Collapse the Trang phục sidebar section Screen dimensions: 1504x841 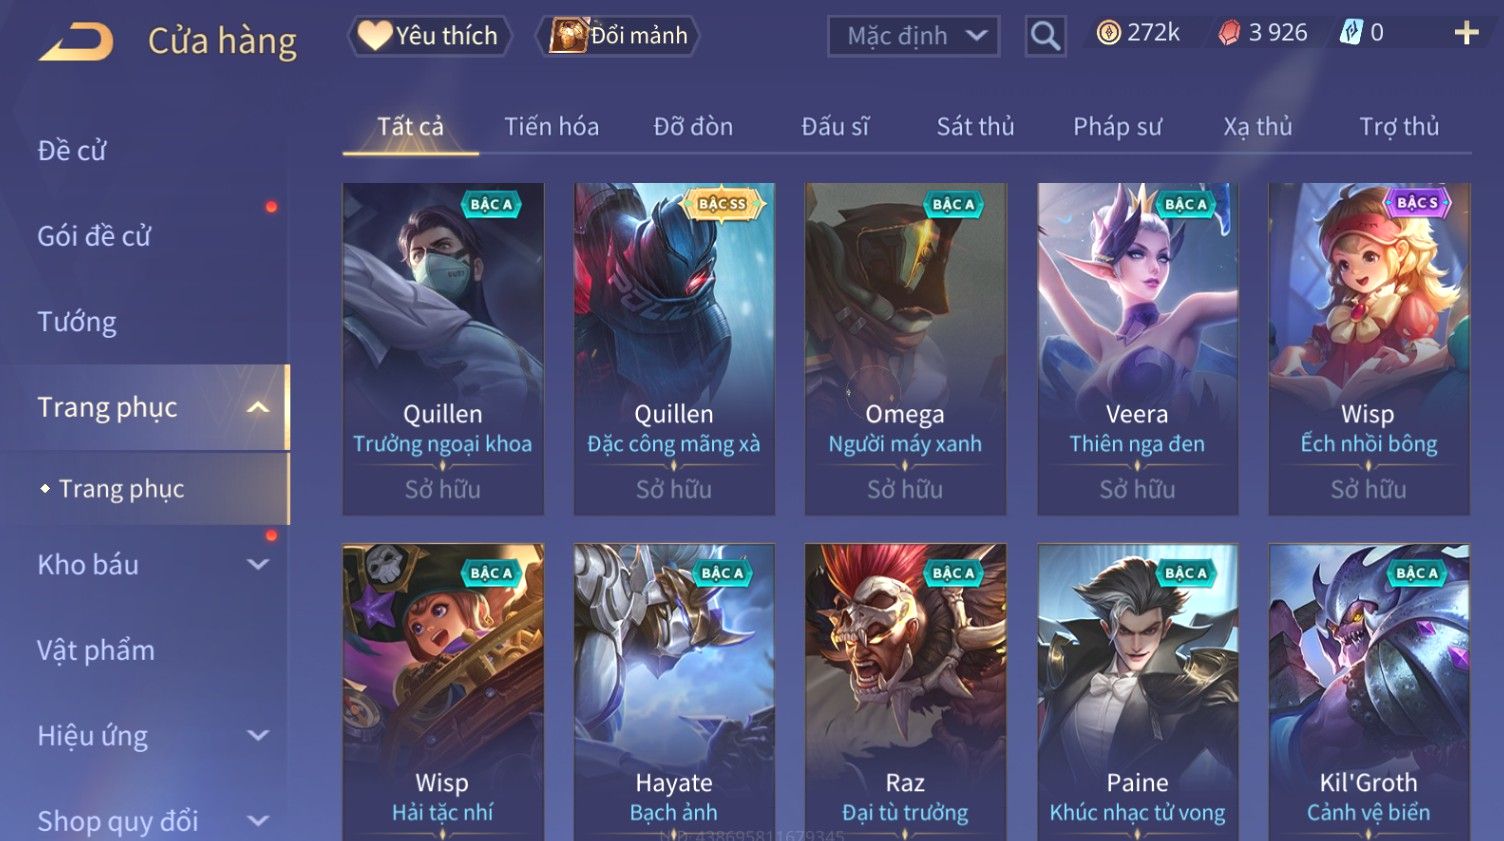(258, 407)
